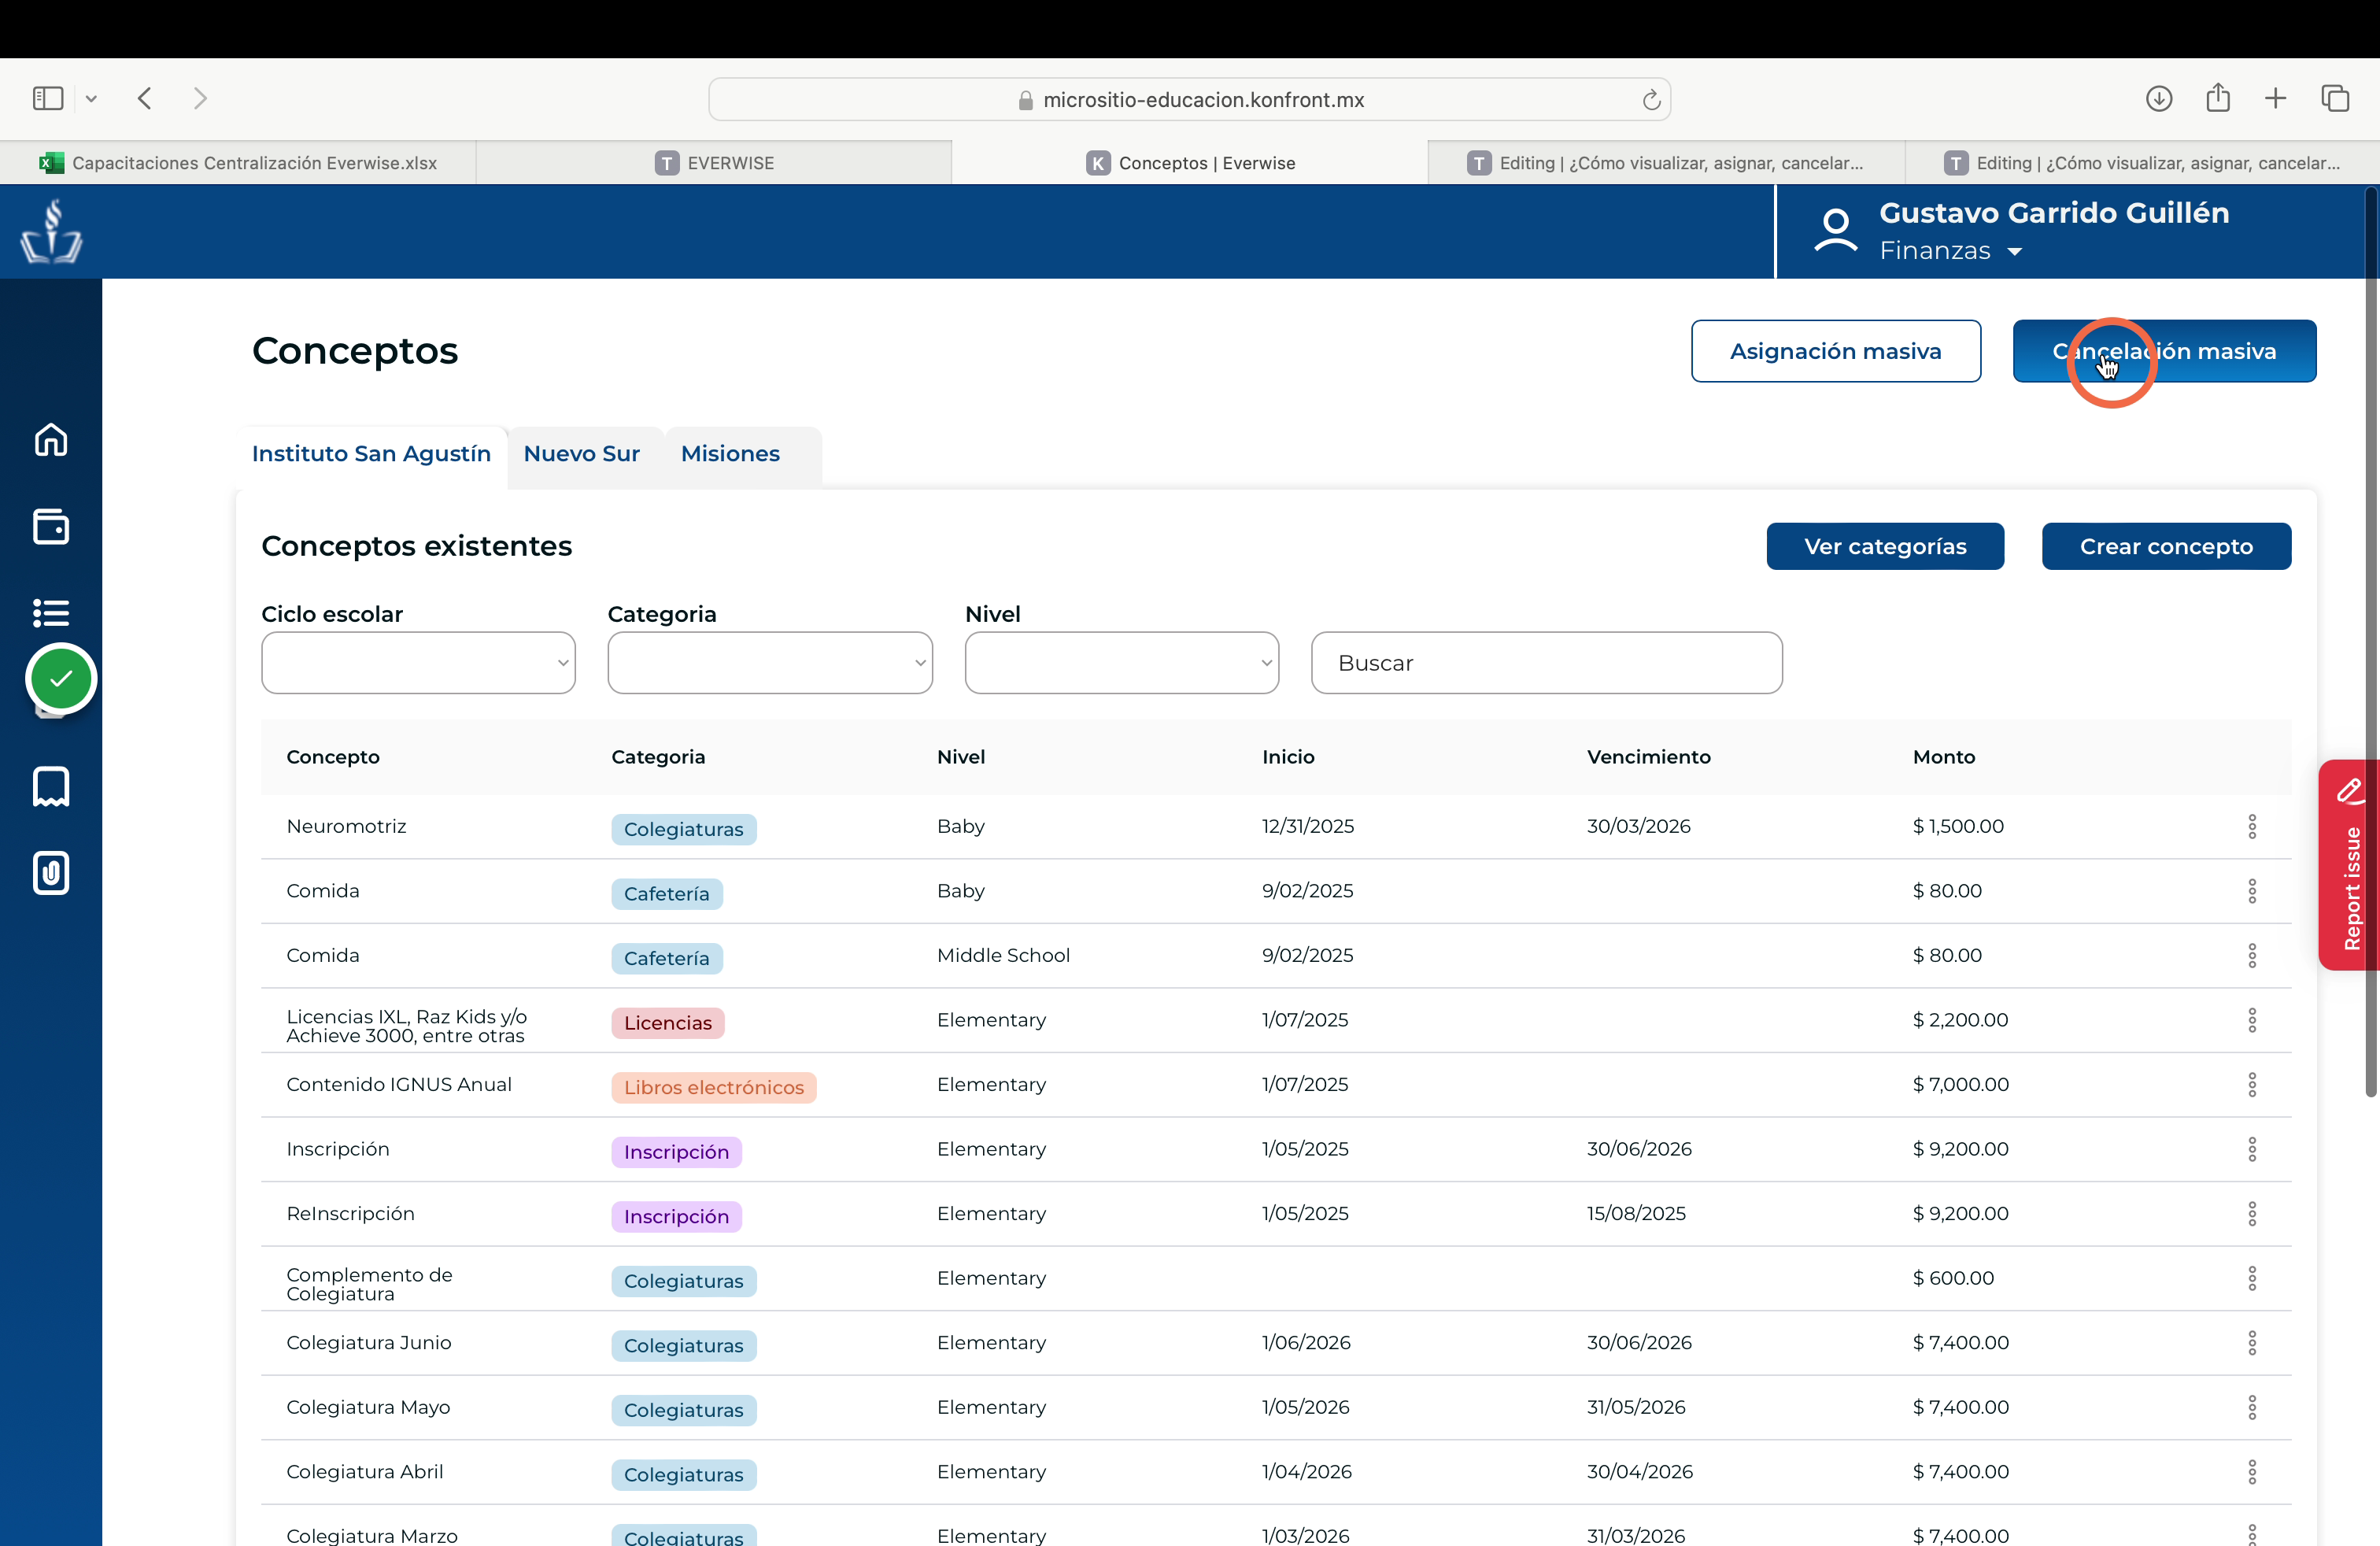Open the three-dot menu for Neuromotriz row
This screenshot has width=2380, height=1546.
click(x=2252, y=826)
